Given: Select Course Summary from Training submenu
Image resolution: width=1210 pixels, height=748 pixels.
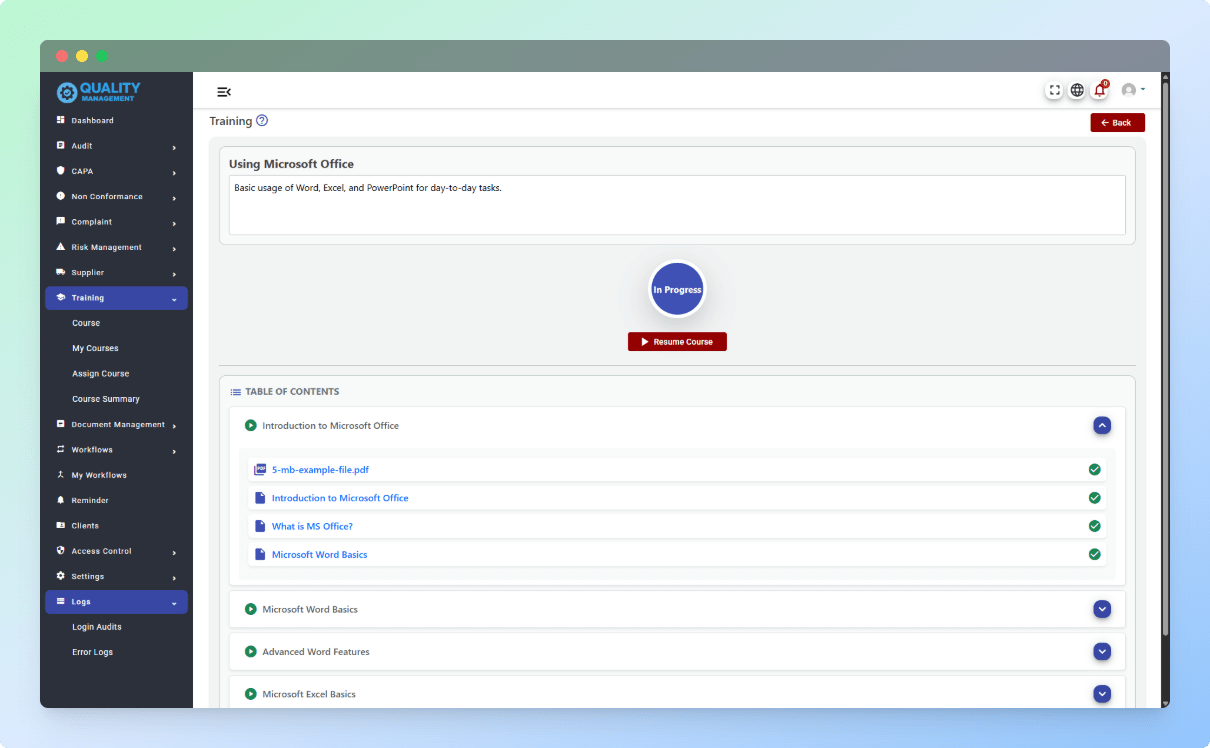Looking at the screenshot, I should [x=106, y=399].
